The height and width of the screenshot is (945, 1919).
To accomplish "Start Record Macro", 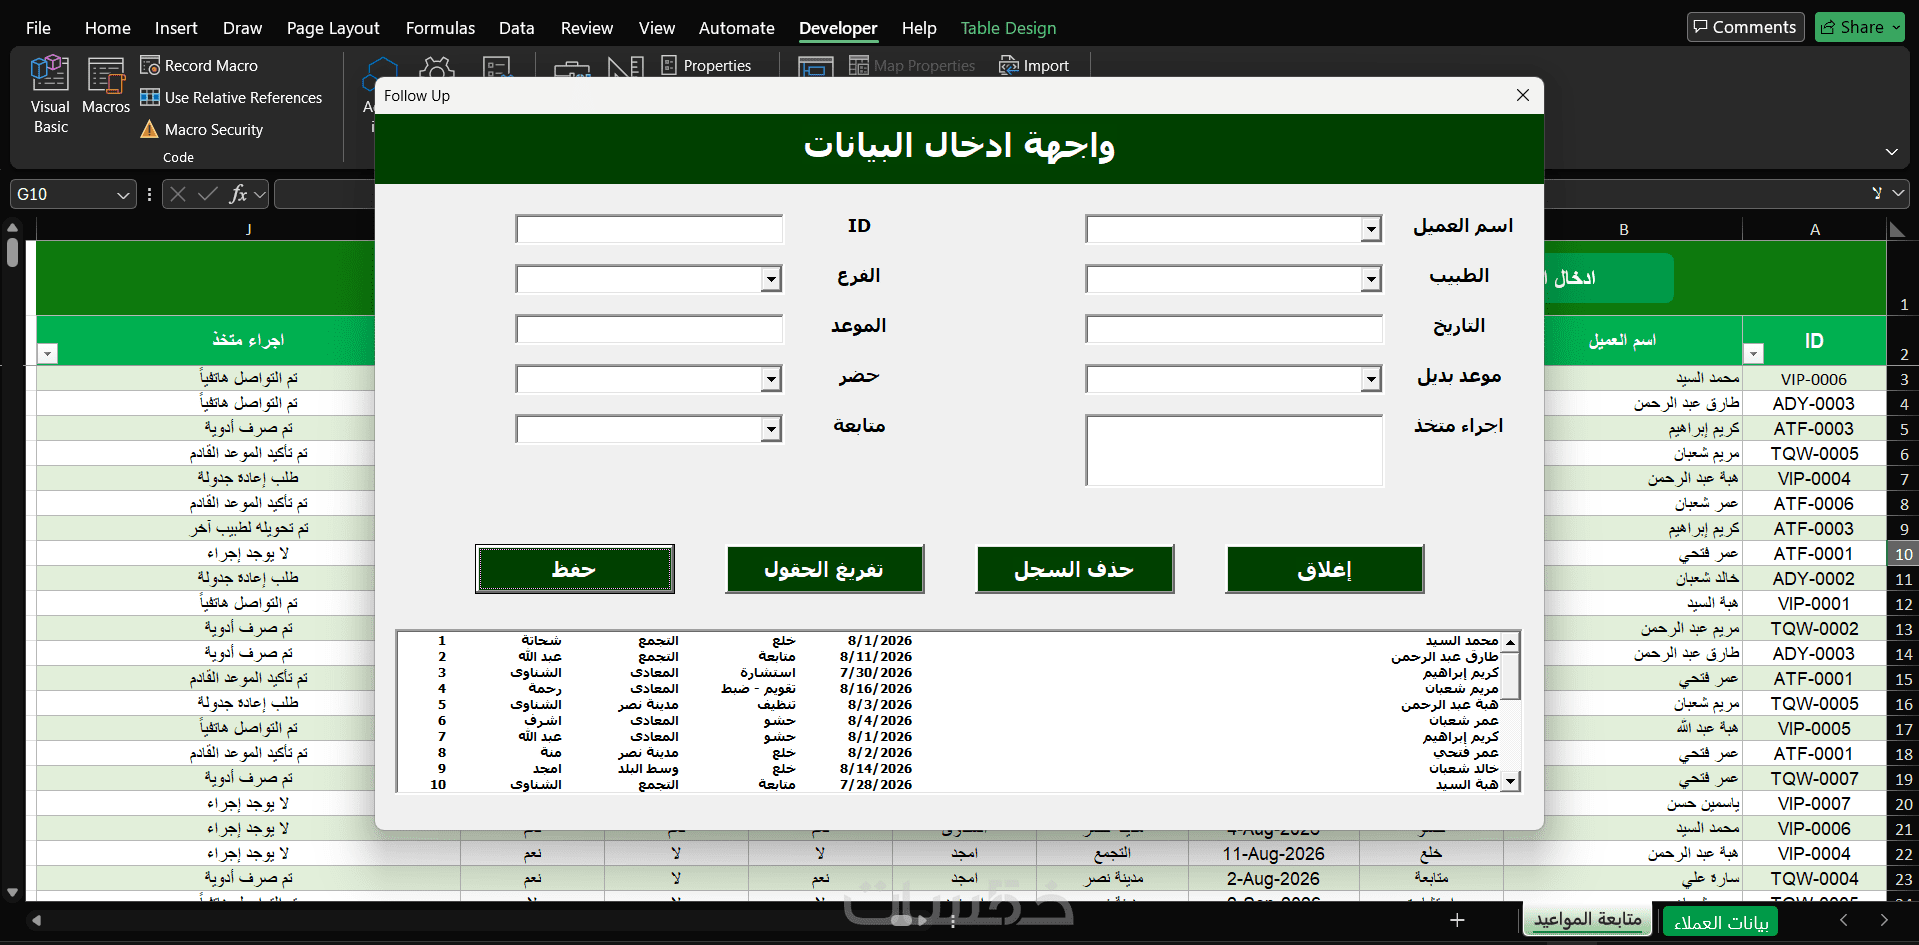I will 199,66.
